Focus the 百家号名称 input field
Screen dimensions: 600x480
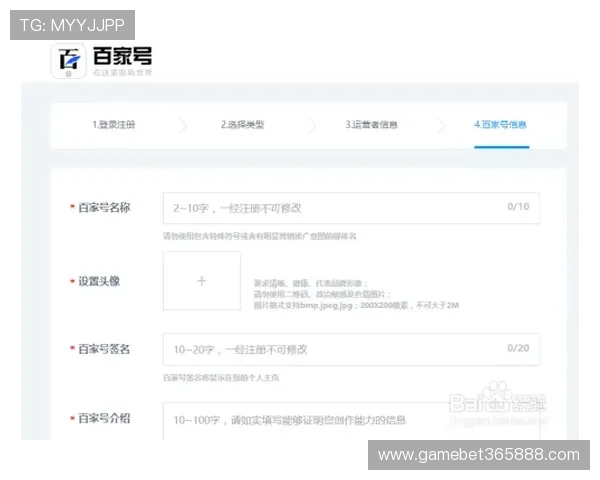click(x=351, y=208)
